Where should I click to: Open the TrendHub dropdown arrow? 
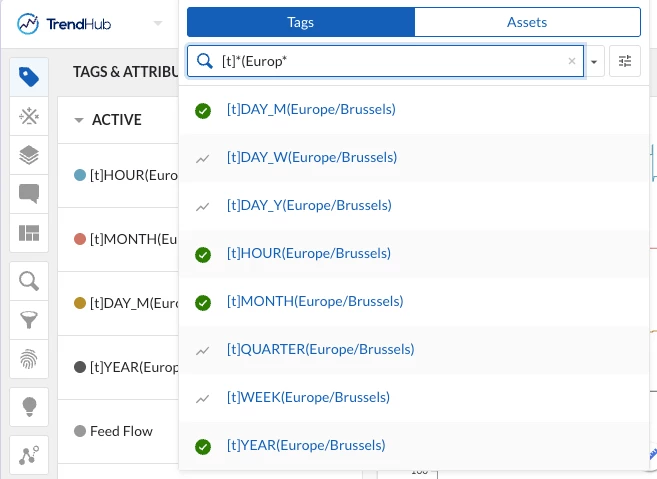click(158, 23)
